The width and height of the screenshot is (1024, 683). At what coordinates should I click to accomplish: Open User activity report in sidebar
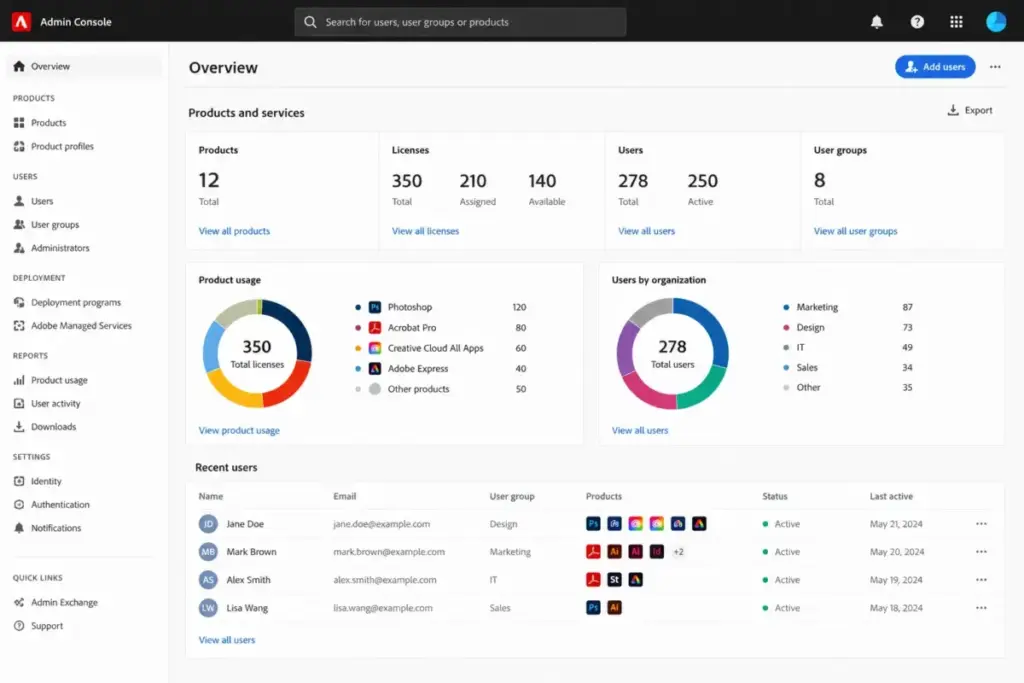click(56, 404)
